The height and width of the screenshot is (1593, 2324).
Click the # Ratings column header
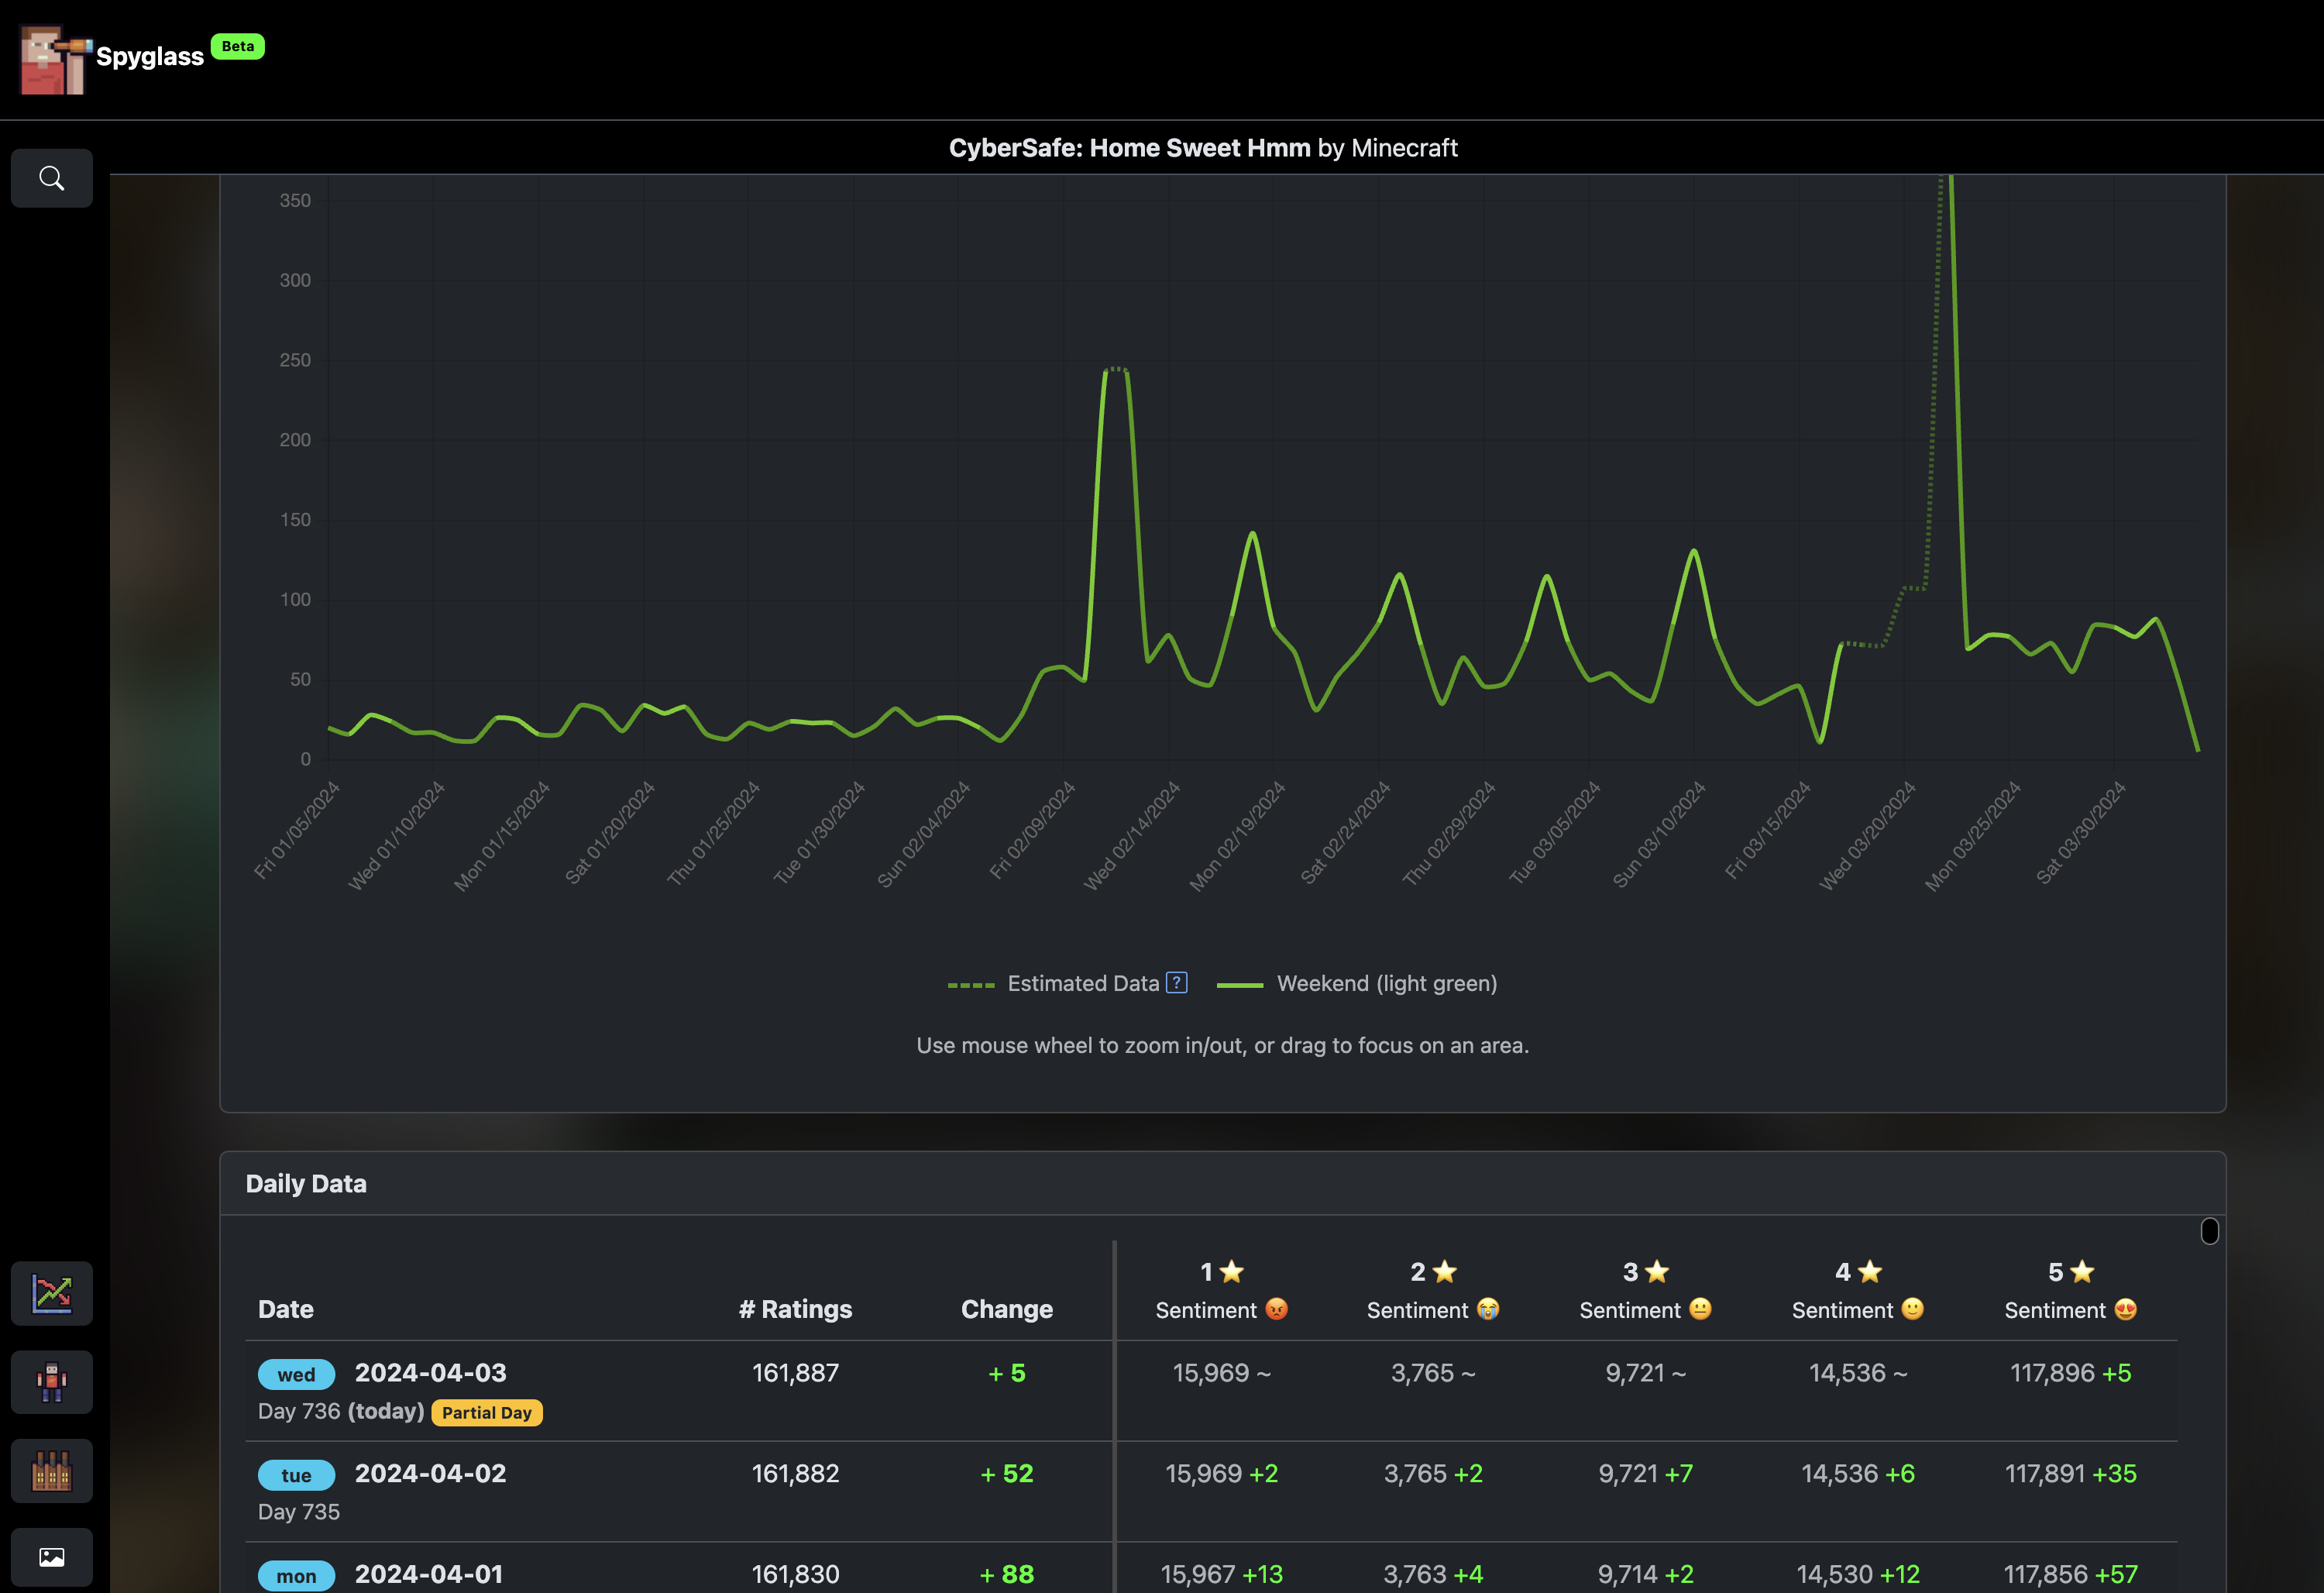(796, 1309)
